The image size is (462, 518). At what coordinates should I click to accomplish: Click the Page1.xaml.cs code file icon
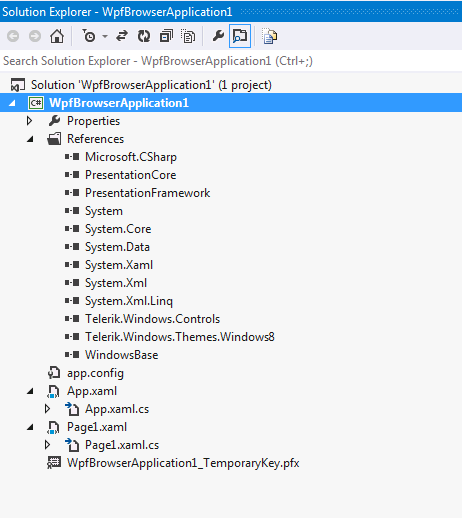pyautogui.click(x=72, y=445)
